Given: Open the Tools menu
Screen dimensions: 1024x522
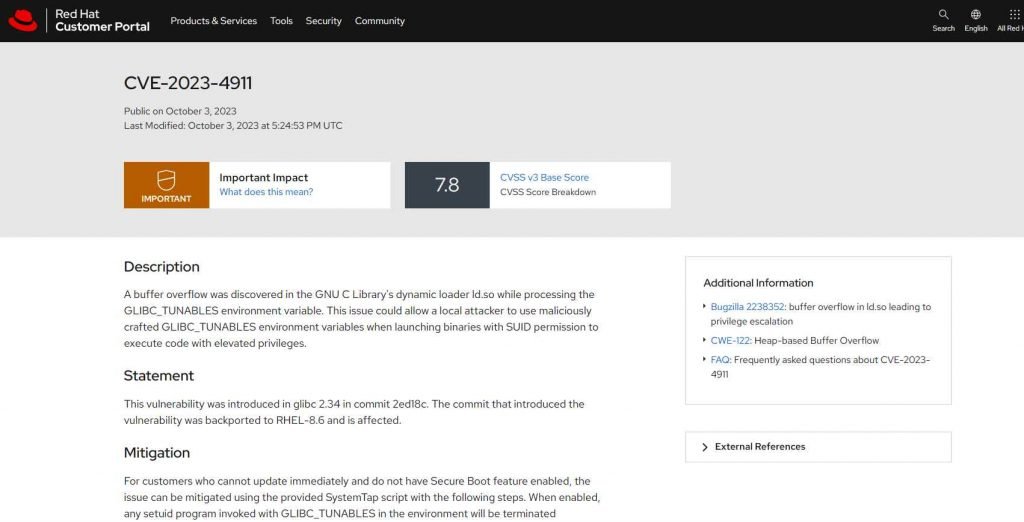Looking at the screenshot, I should pyautogui.click(x=281, y=21).
